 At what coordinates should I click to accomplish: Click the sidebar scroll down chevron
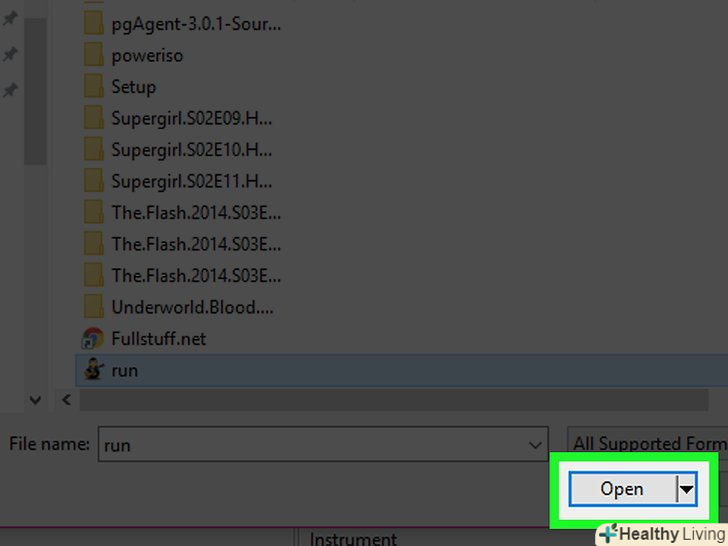pyautogui.click(x=35, y=399)
